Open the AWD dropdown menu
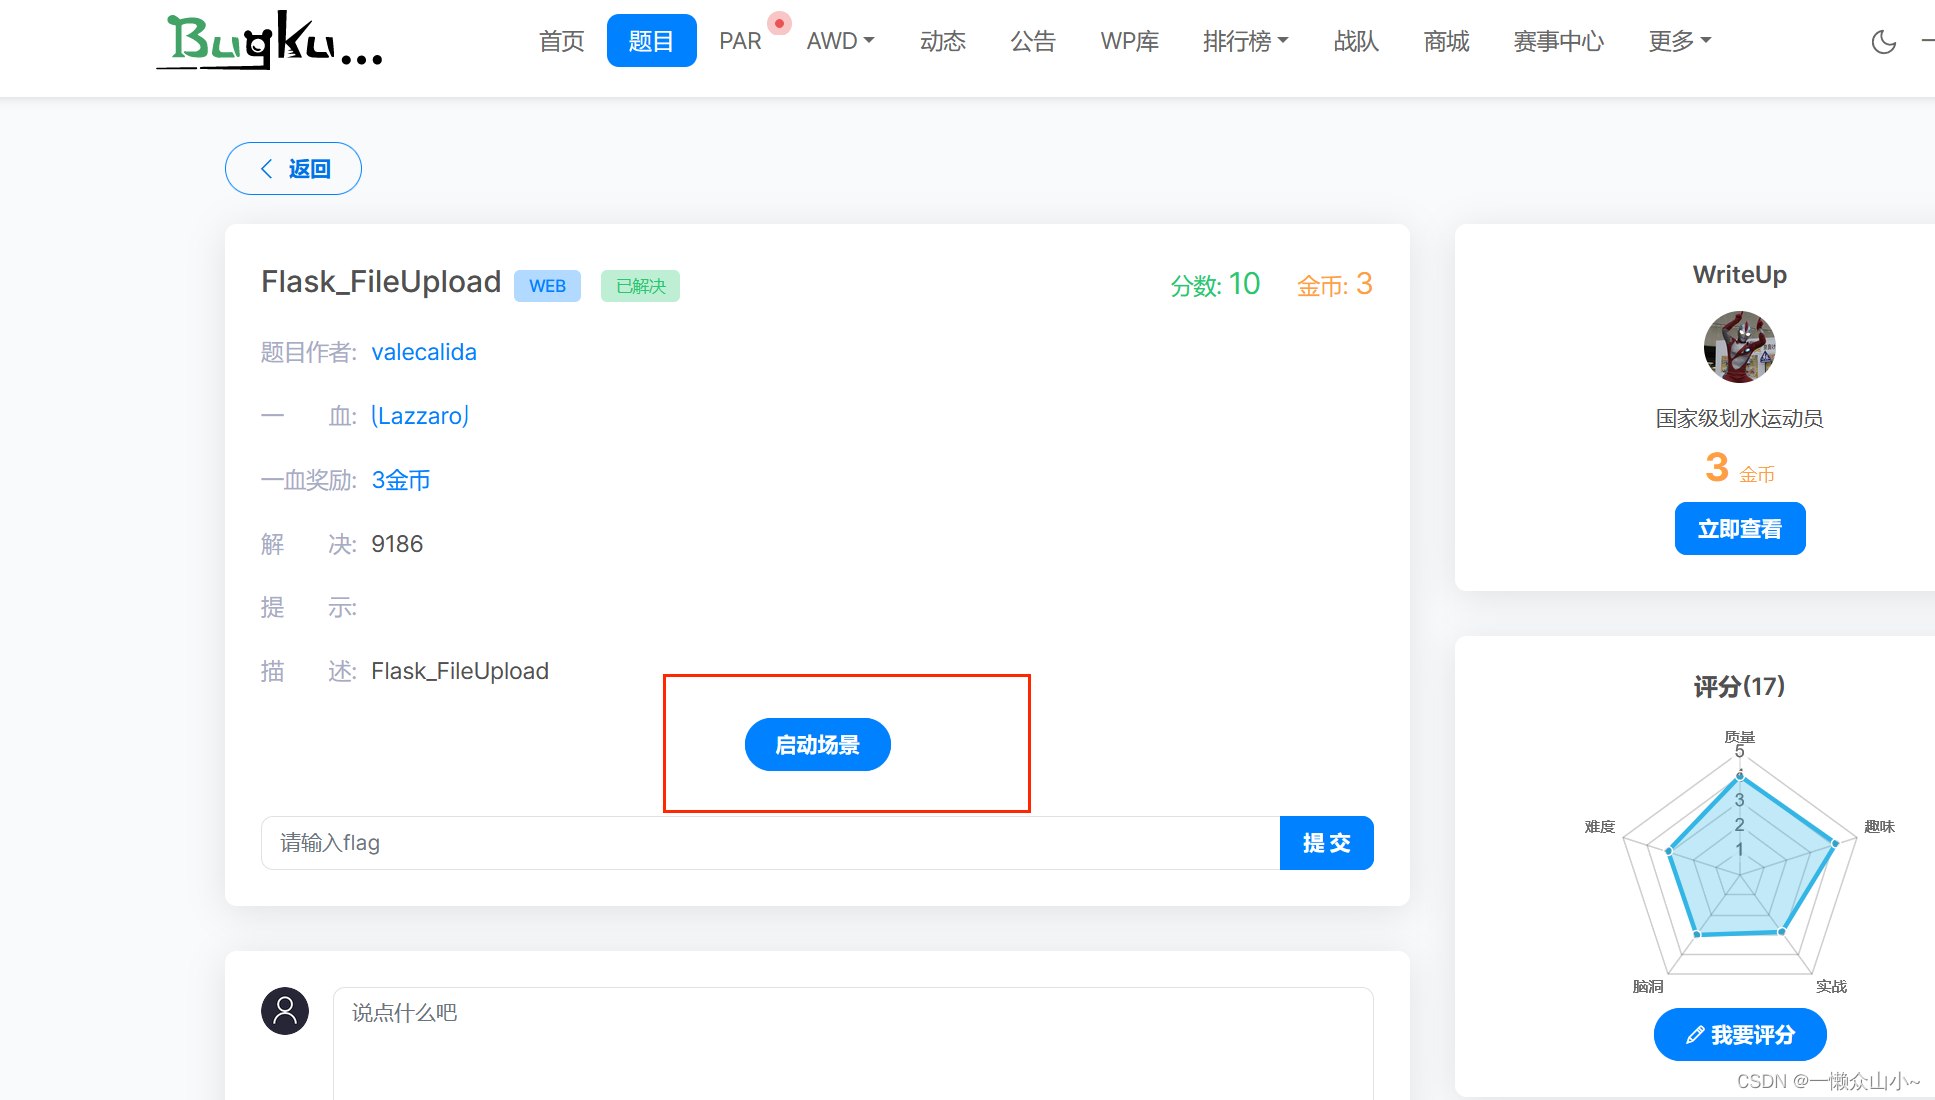The image size is (1935, 1100). 839,41
